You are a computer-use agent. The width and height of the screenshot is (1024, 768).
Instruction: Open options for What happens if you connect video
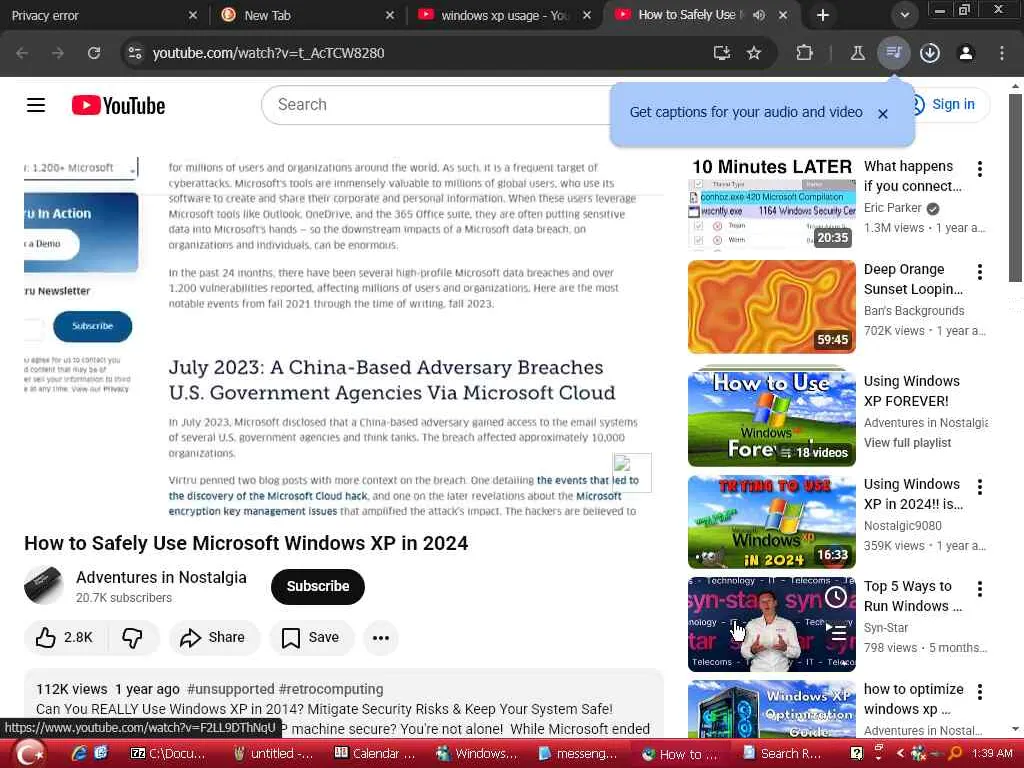tap(980, 169)
